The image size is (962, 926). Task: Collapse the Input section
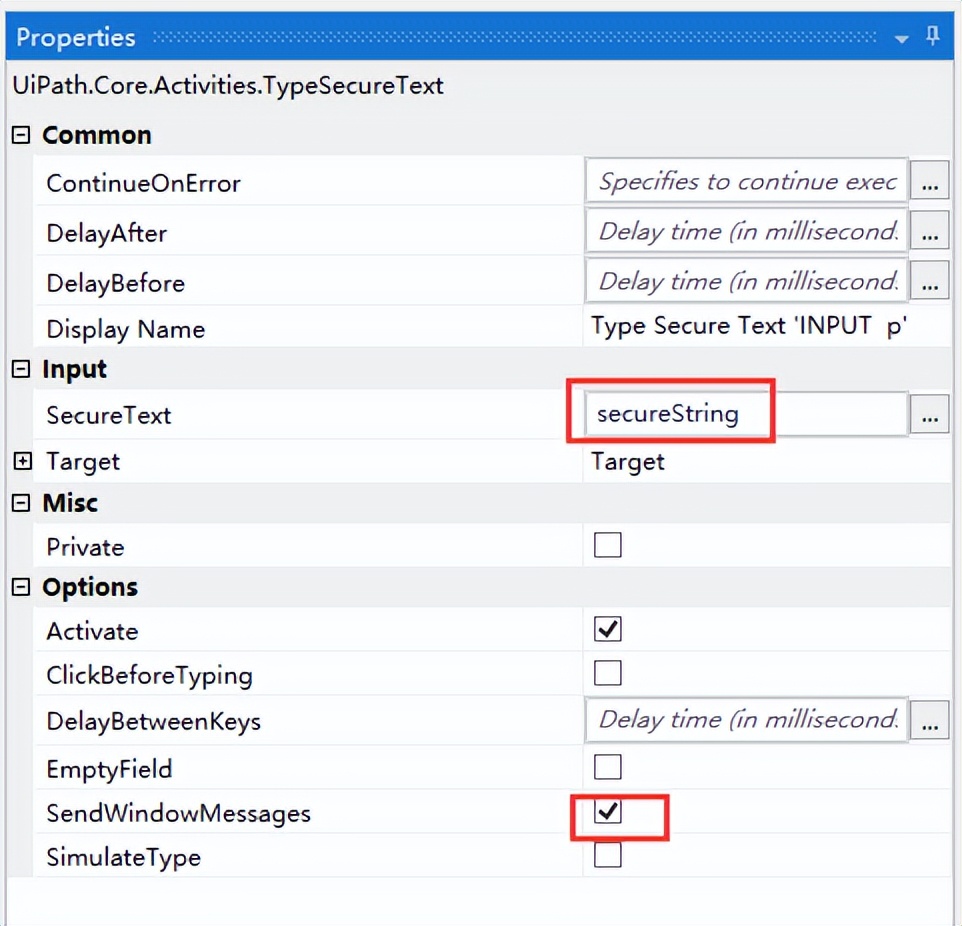pos(21,370)
